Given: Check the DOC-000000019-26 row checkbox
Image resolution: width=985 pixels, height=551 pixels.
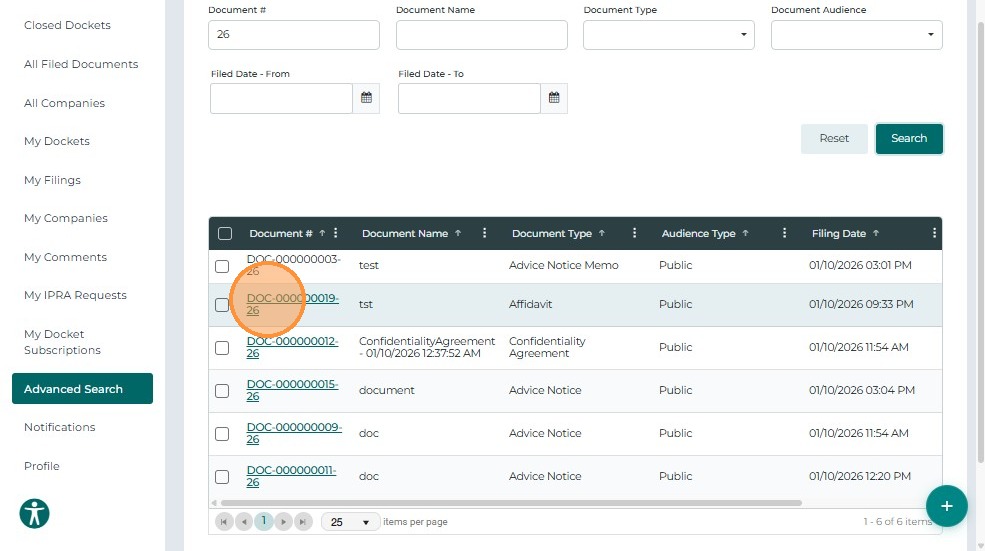Looking at the screenshot, I should coord(222,305).
